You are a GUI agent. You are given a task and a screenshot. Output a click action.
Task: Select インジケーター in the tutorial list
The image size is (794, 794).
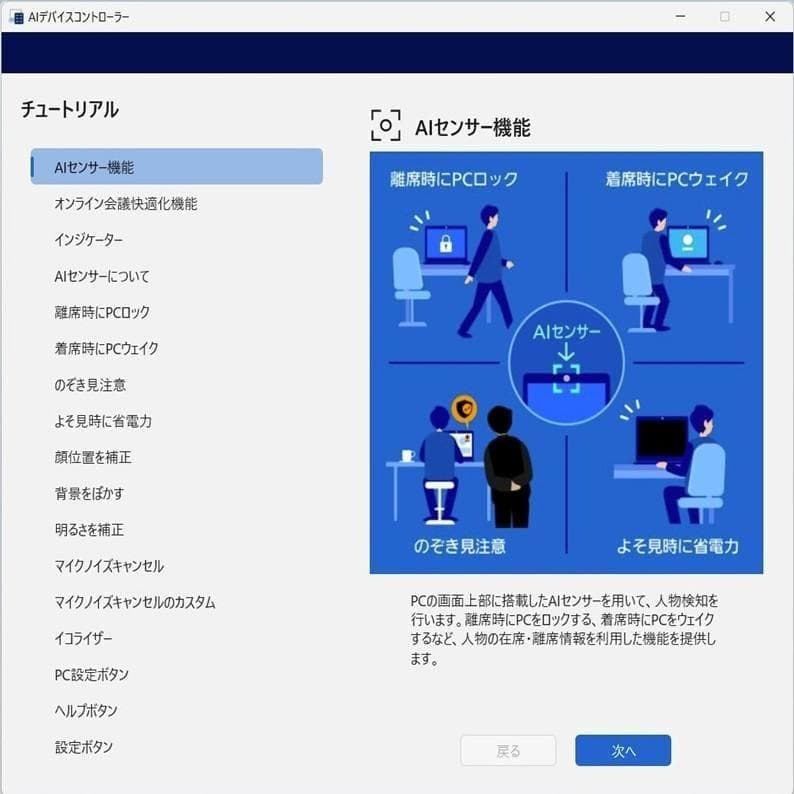[89, 240]
